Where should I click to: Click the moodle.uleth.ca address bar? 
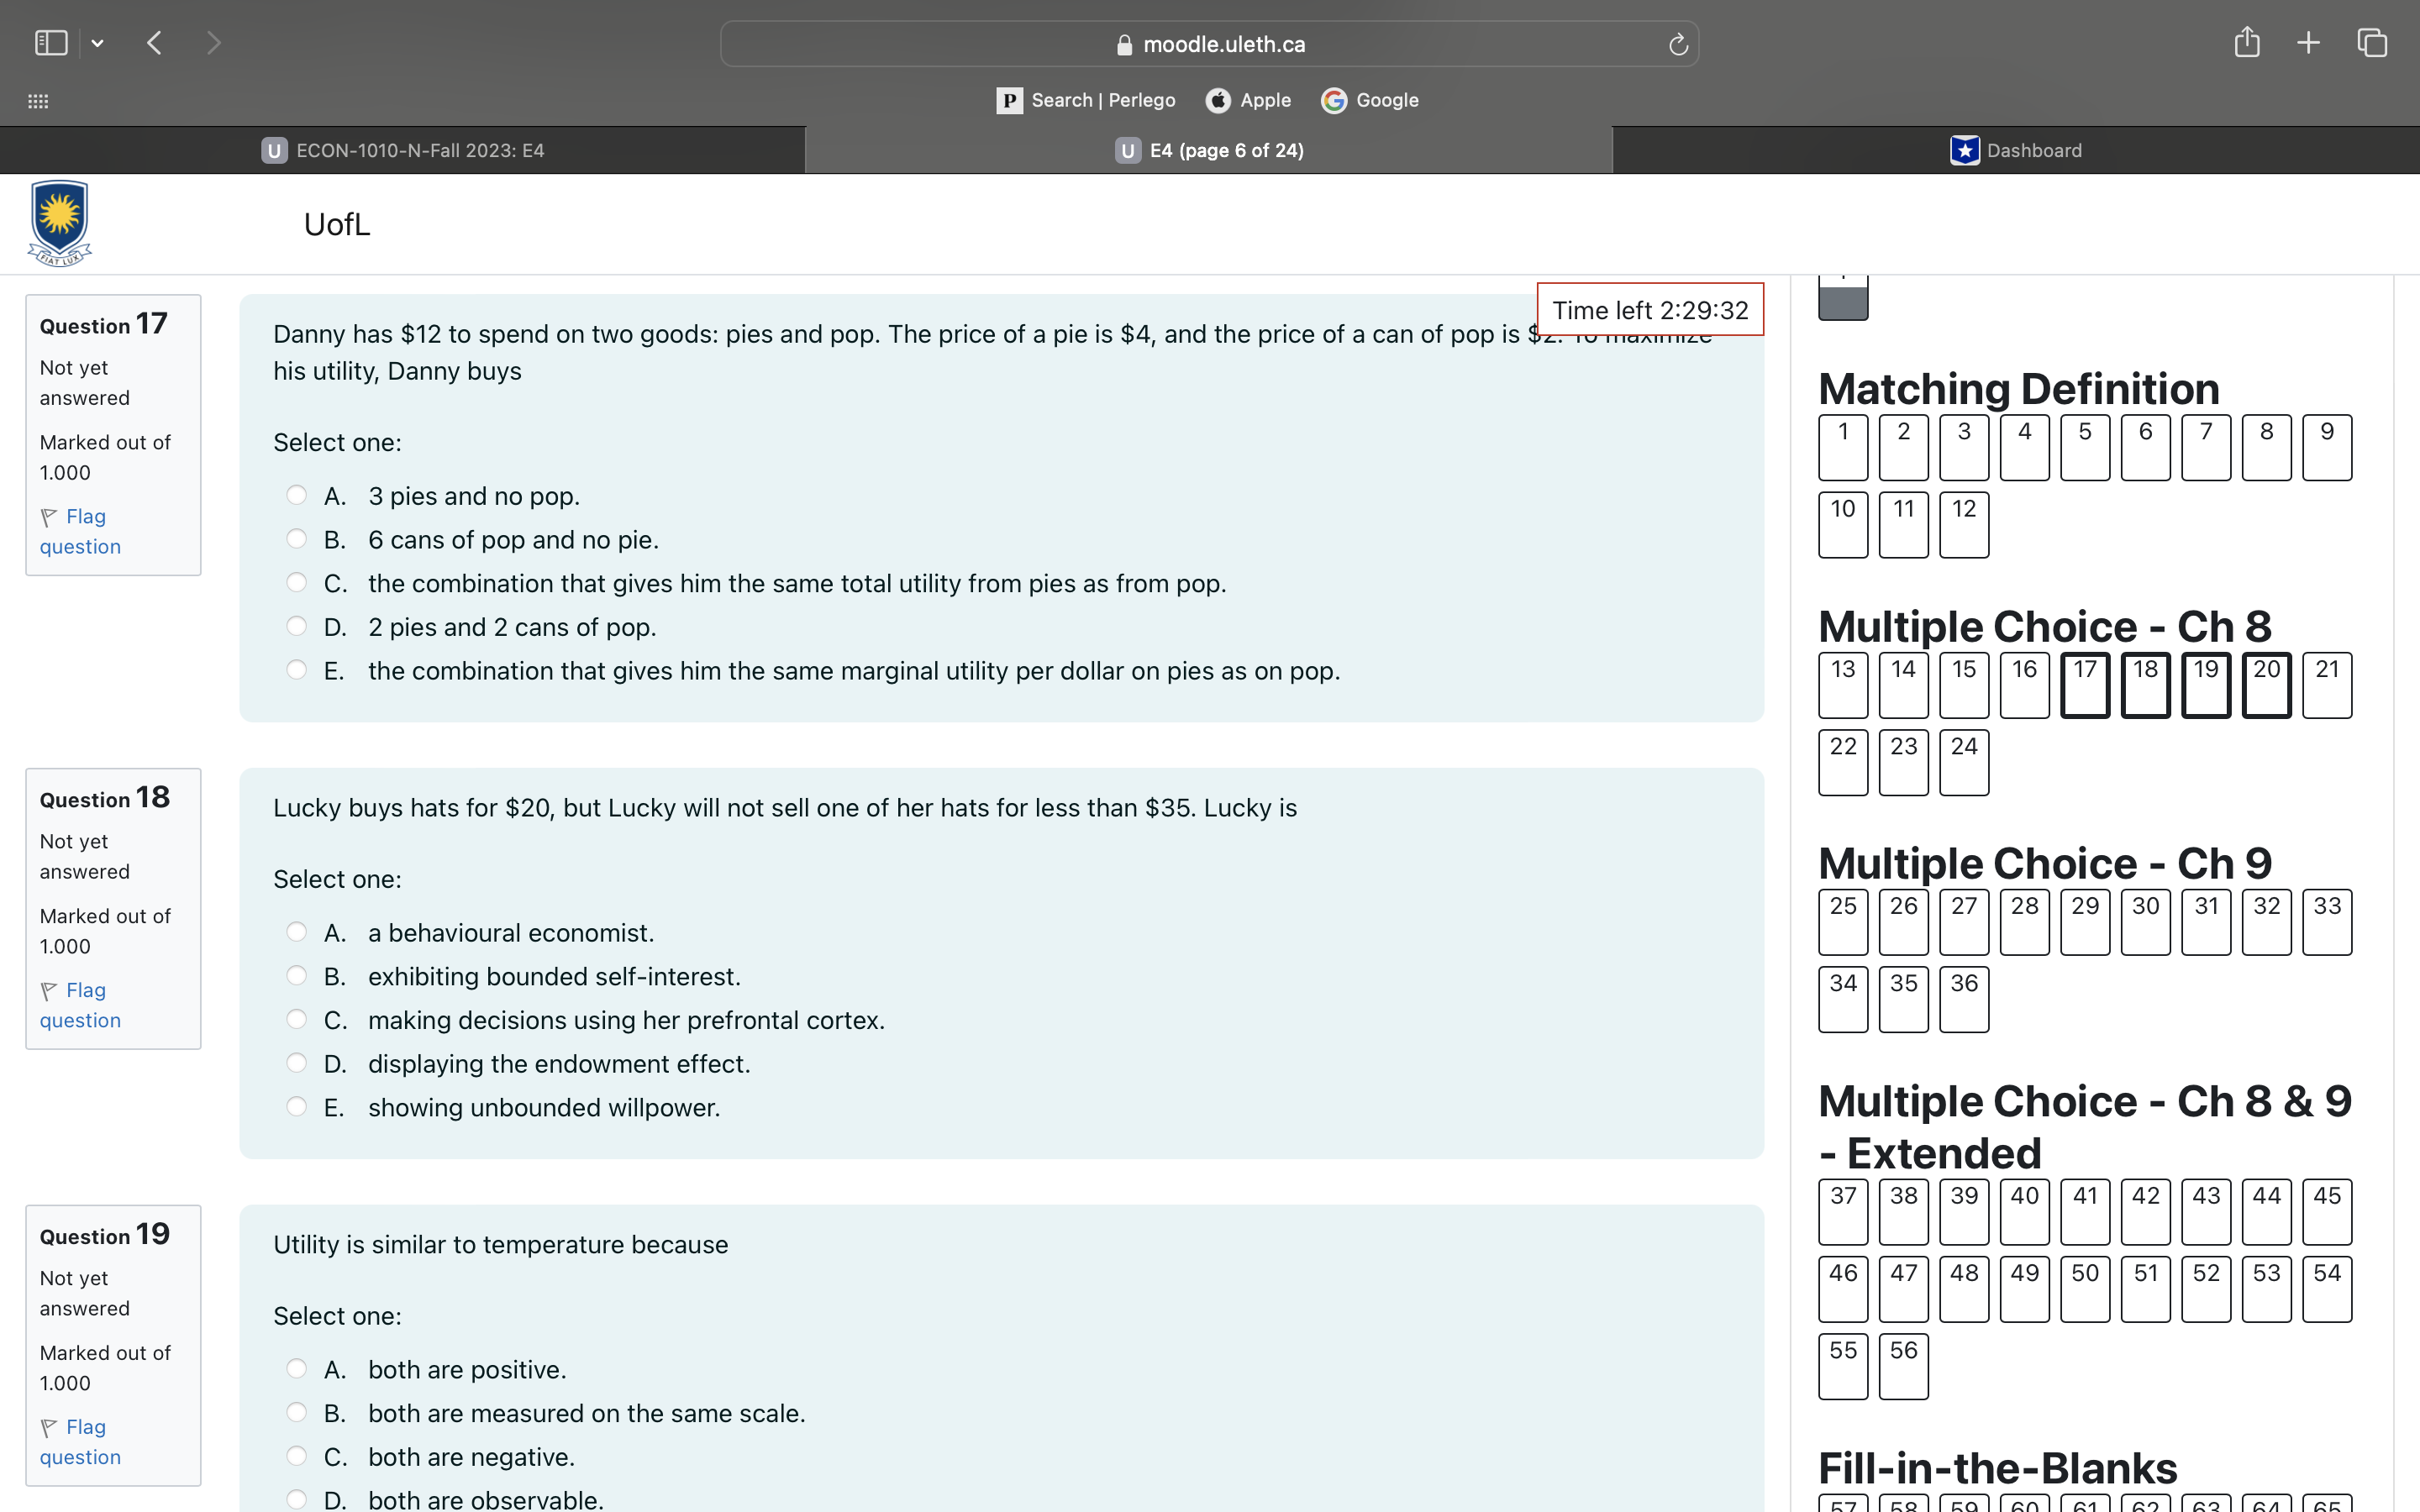click(x=1208, y=44)
